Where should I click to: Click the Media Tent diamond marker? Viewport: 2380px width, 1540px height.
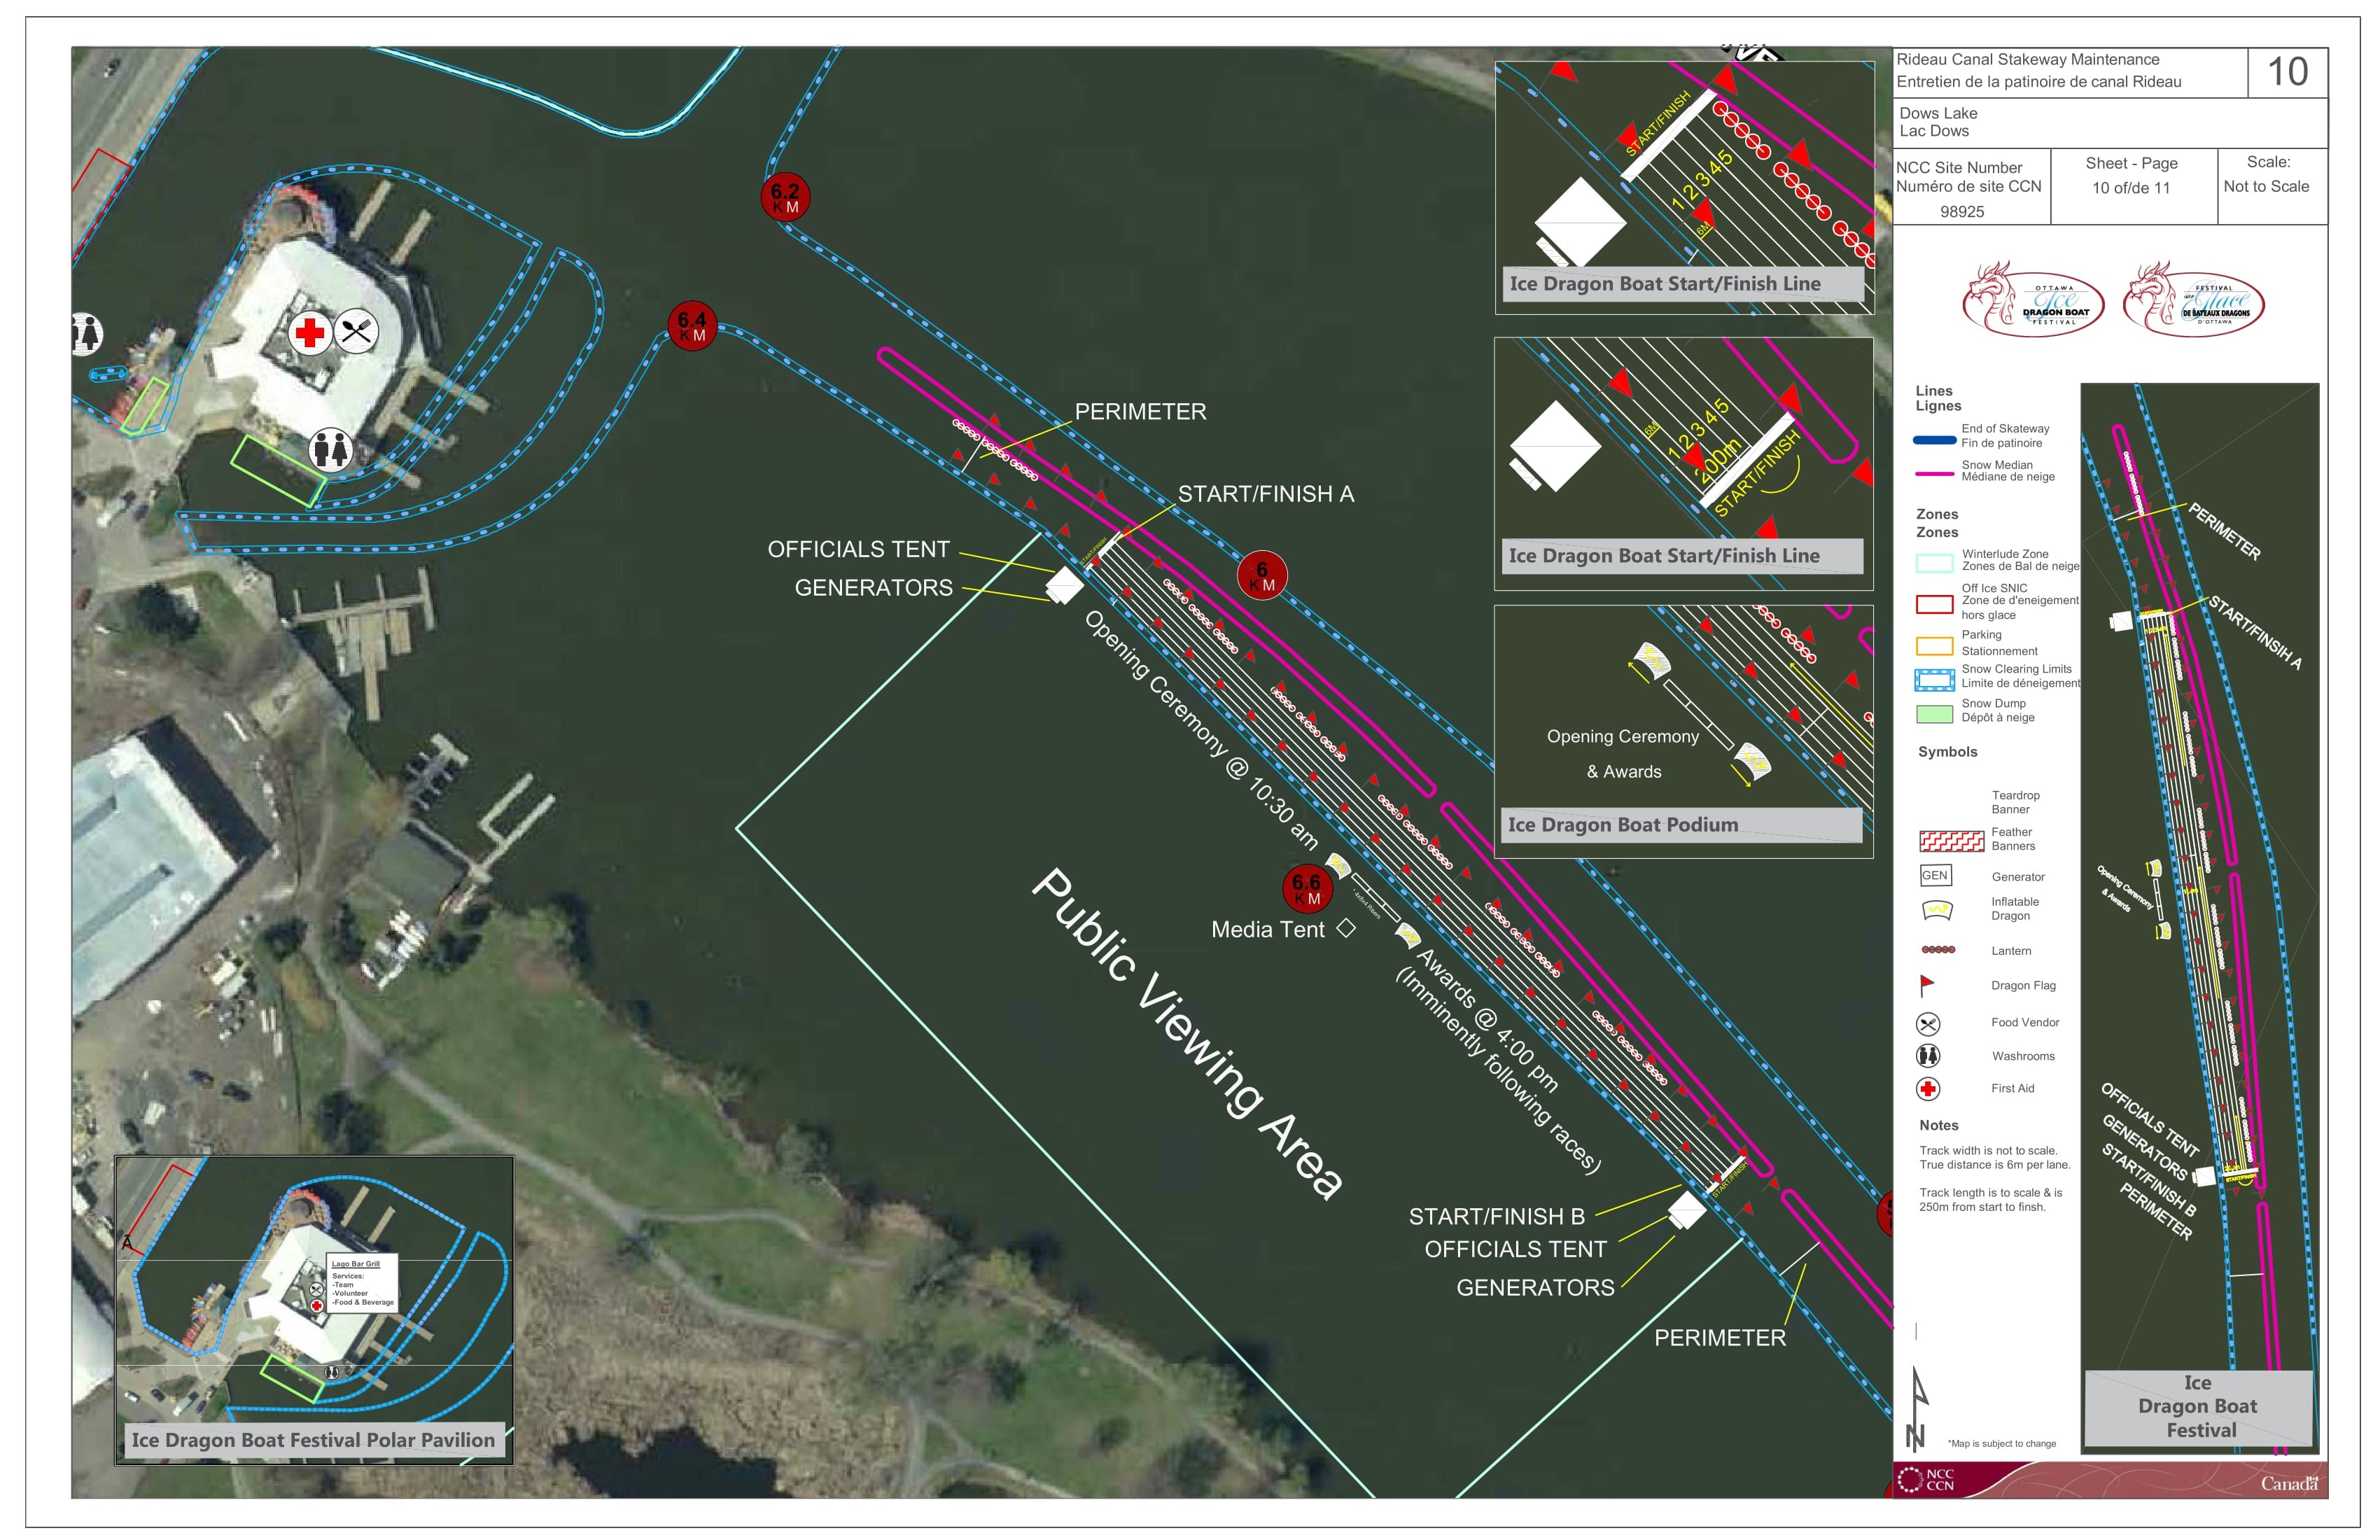(x=1346, y=929)
